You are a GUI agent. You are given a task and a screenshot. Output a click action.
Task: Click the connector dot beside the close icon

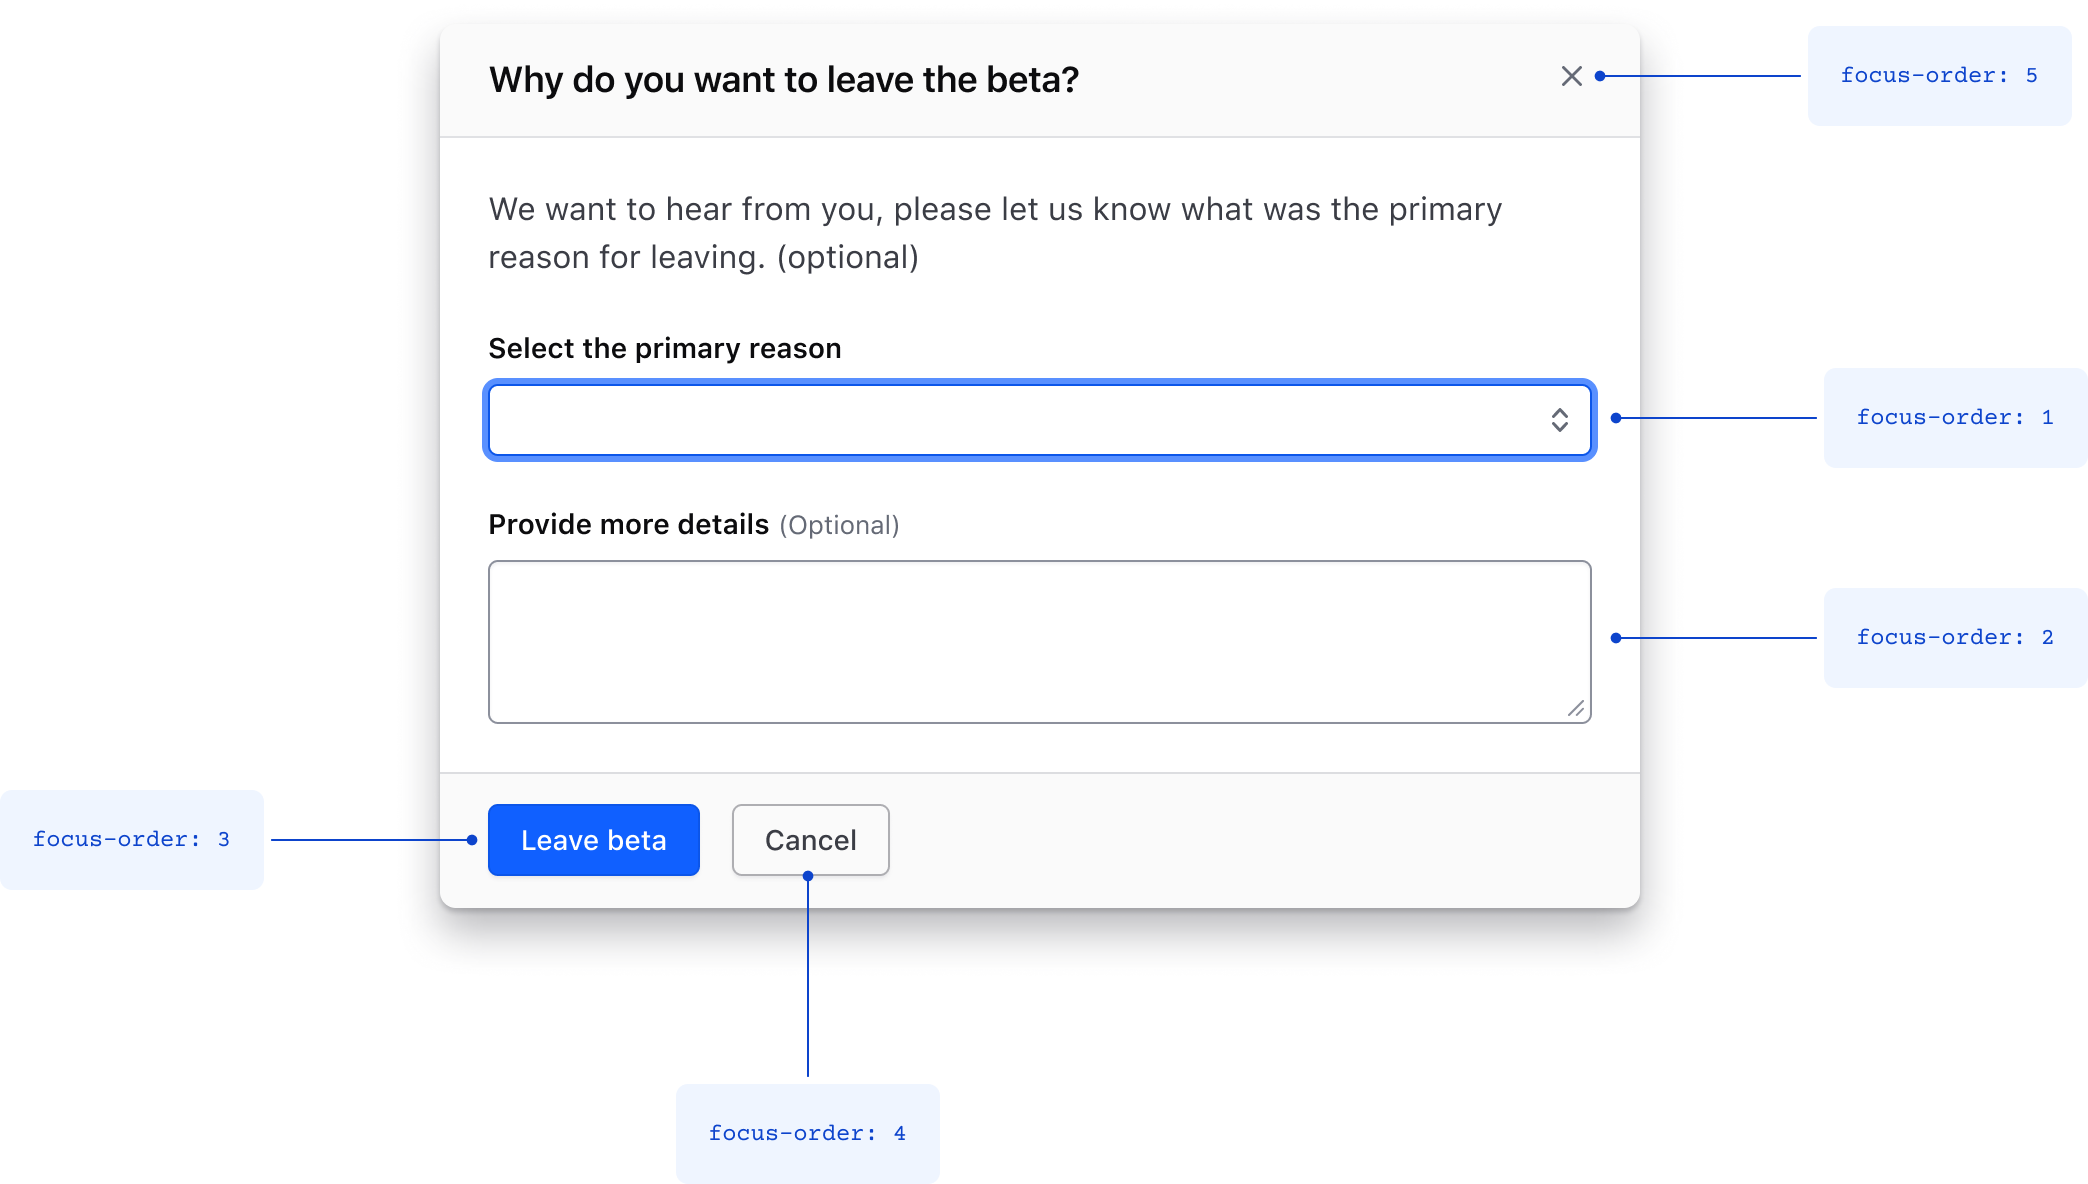coord(1601,76)
